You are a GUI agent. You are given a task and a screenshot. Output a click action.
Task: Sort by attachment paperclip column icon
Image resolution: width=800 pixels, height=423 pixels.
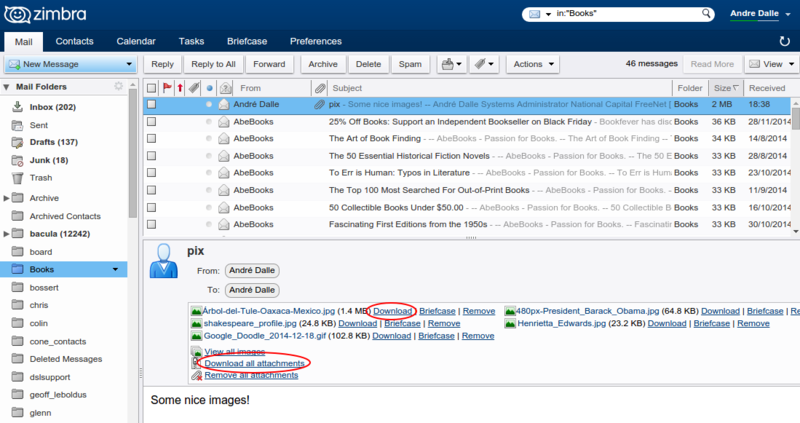[319, 88]
